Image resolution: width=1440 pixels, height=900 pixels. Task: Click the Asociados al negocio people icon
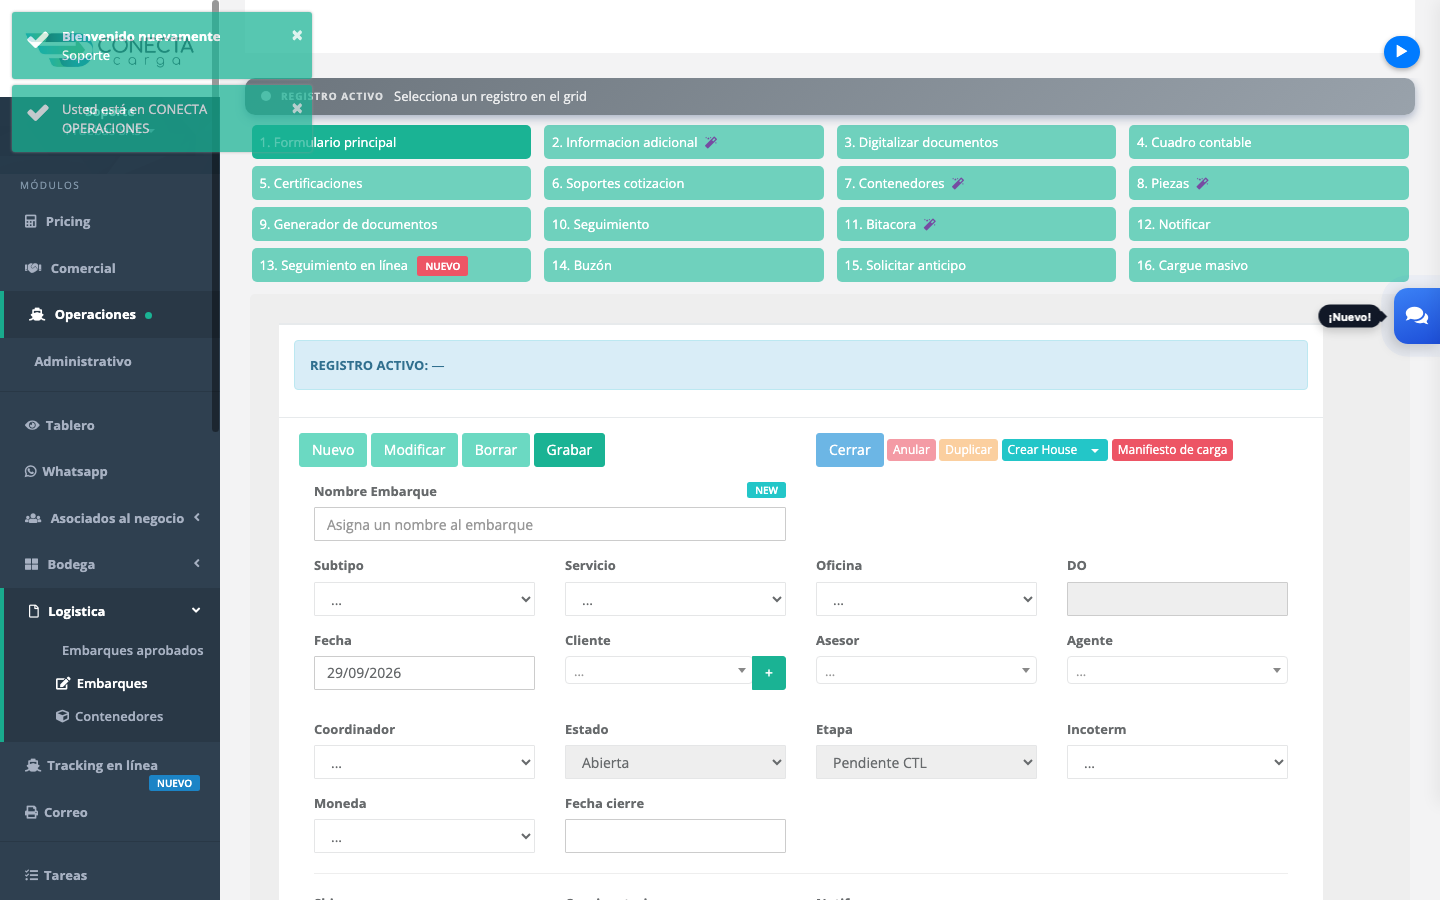(33, 518)
